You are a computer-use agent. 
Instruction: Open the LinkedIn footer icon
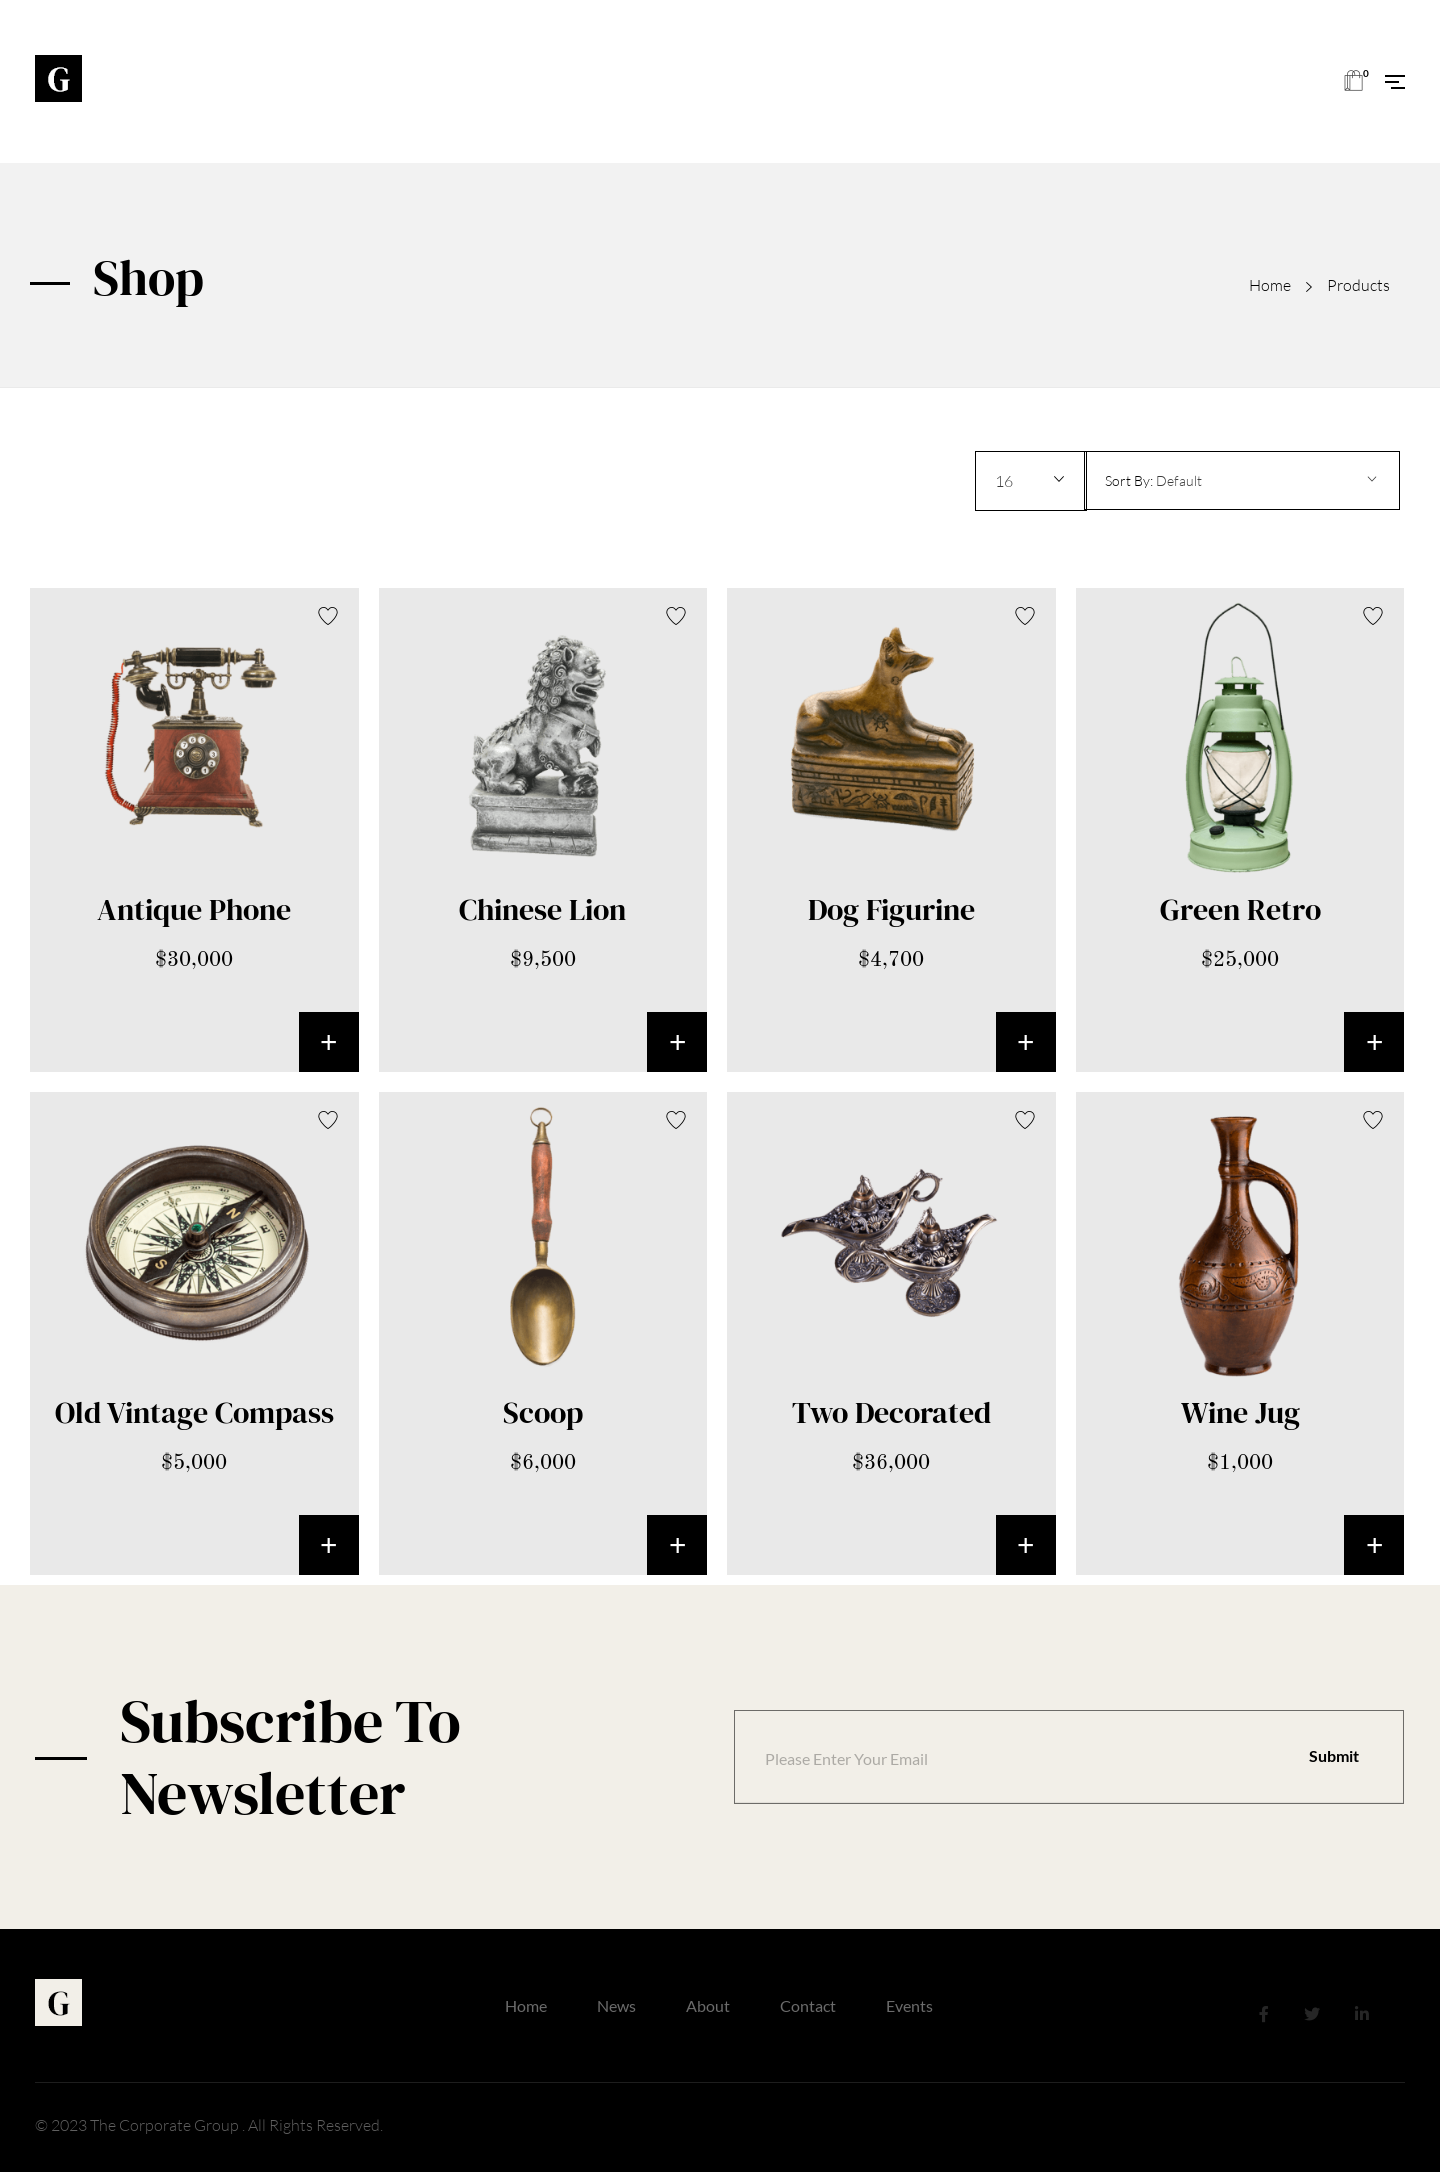pos(1361,2013)
